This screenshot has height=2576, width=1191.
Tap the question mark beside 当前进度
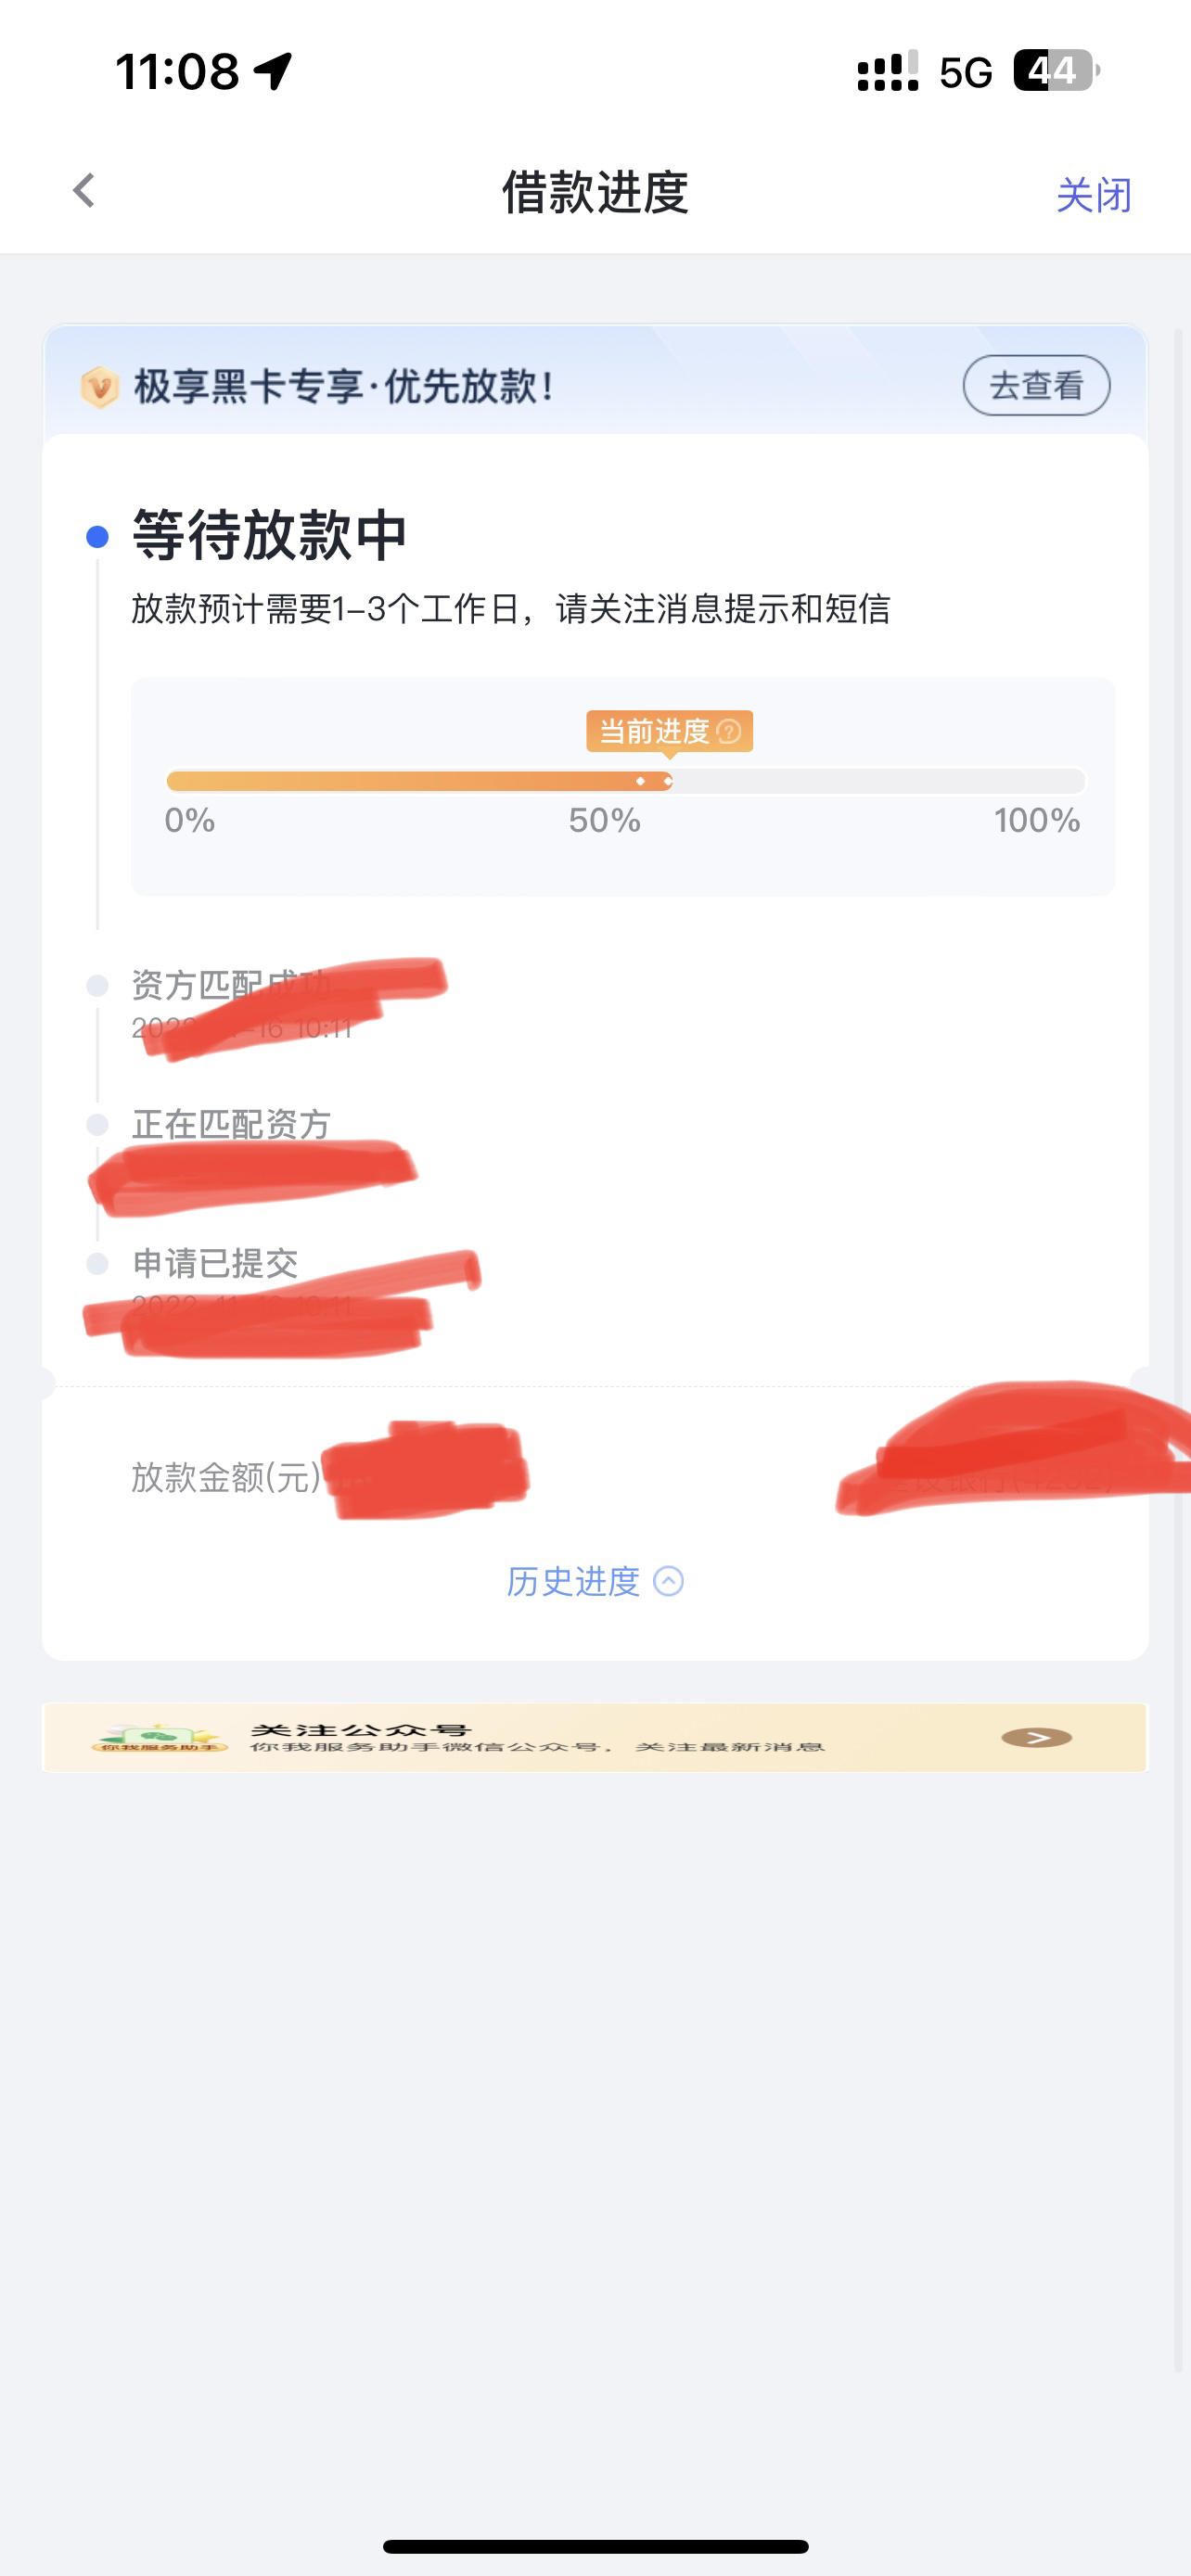click(x=729, y=732)
